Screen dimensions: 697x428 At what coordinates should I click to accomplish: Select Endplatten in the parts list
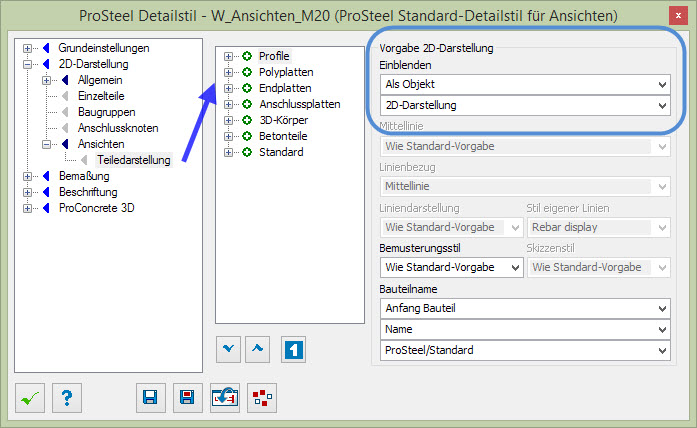pos(285,88)
